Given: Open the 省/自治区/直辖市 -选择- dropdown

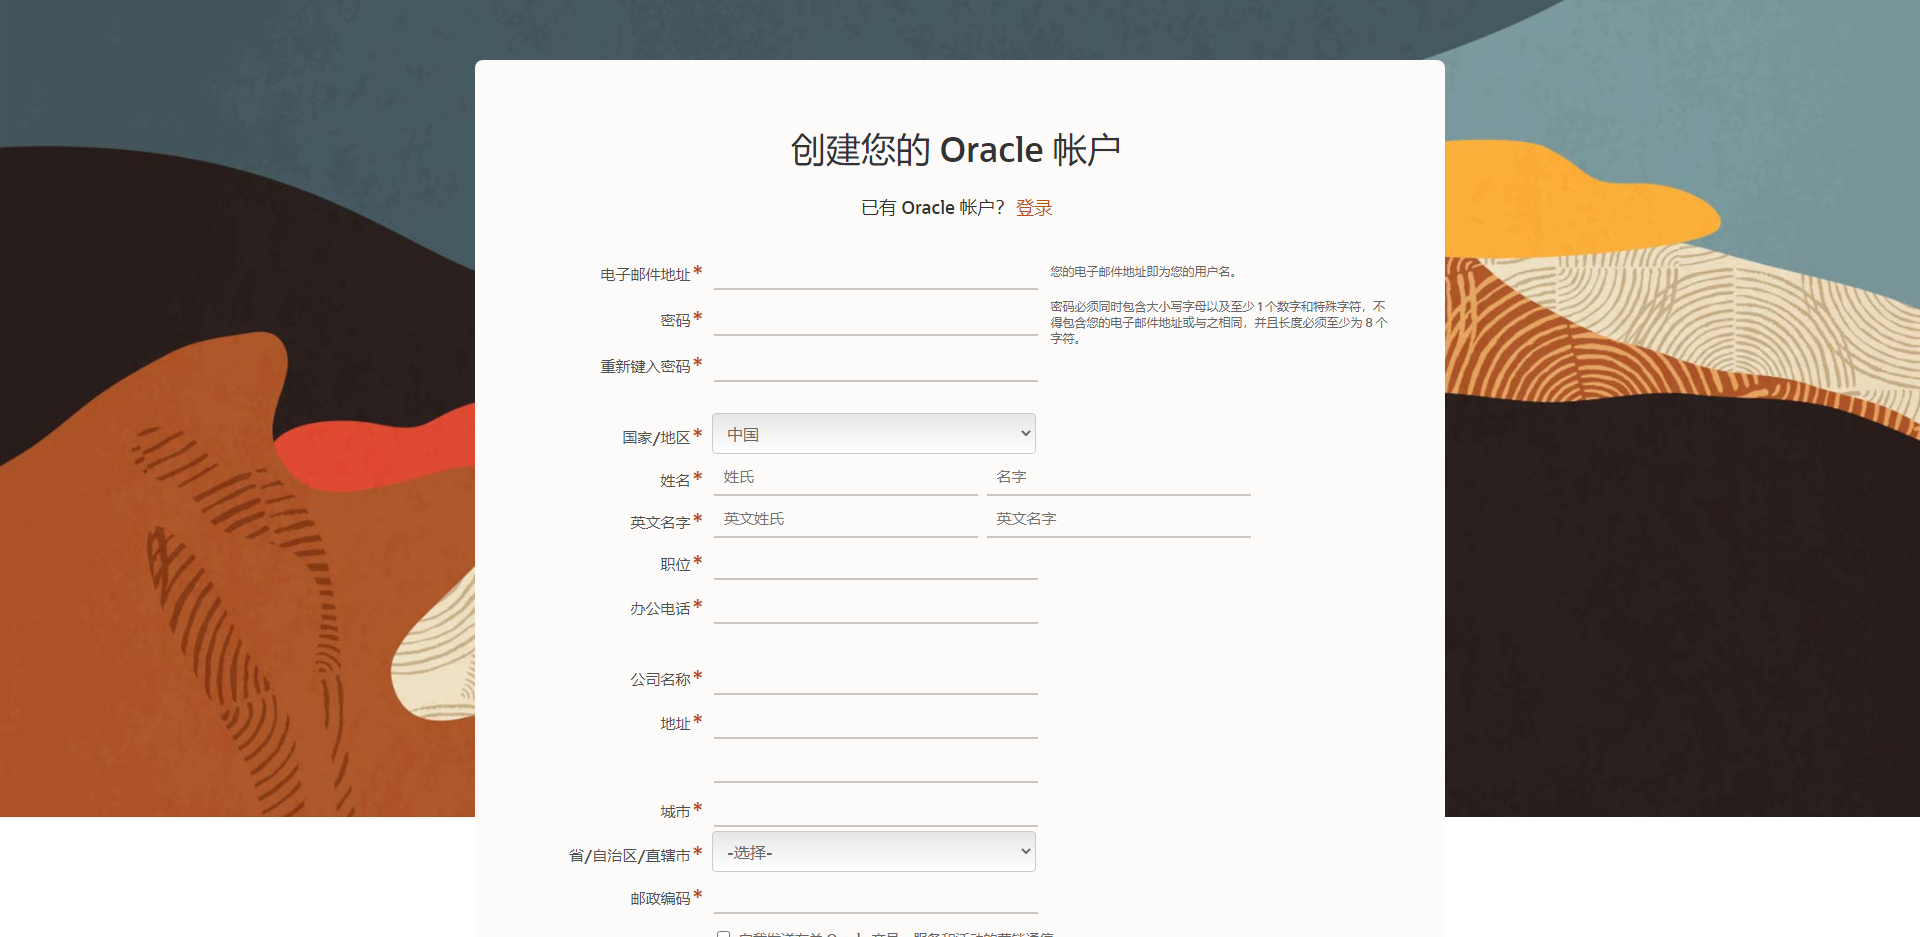Looking at the screenshot, I should click(x=874, y=852).
